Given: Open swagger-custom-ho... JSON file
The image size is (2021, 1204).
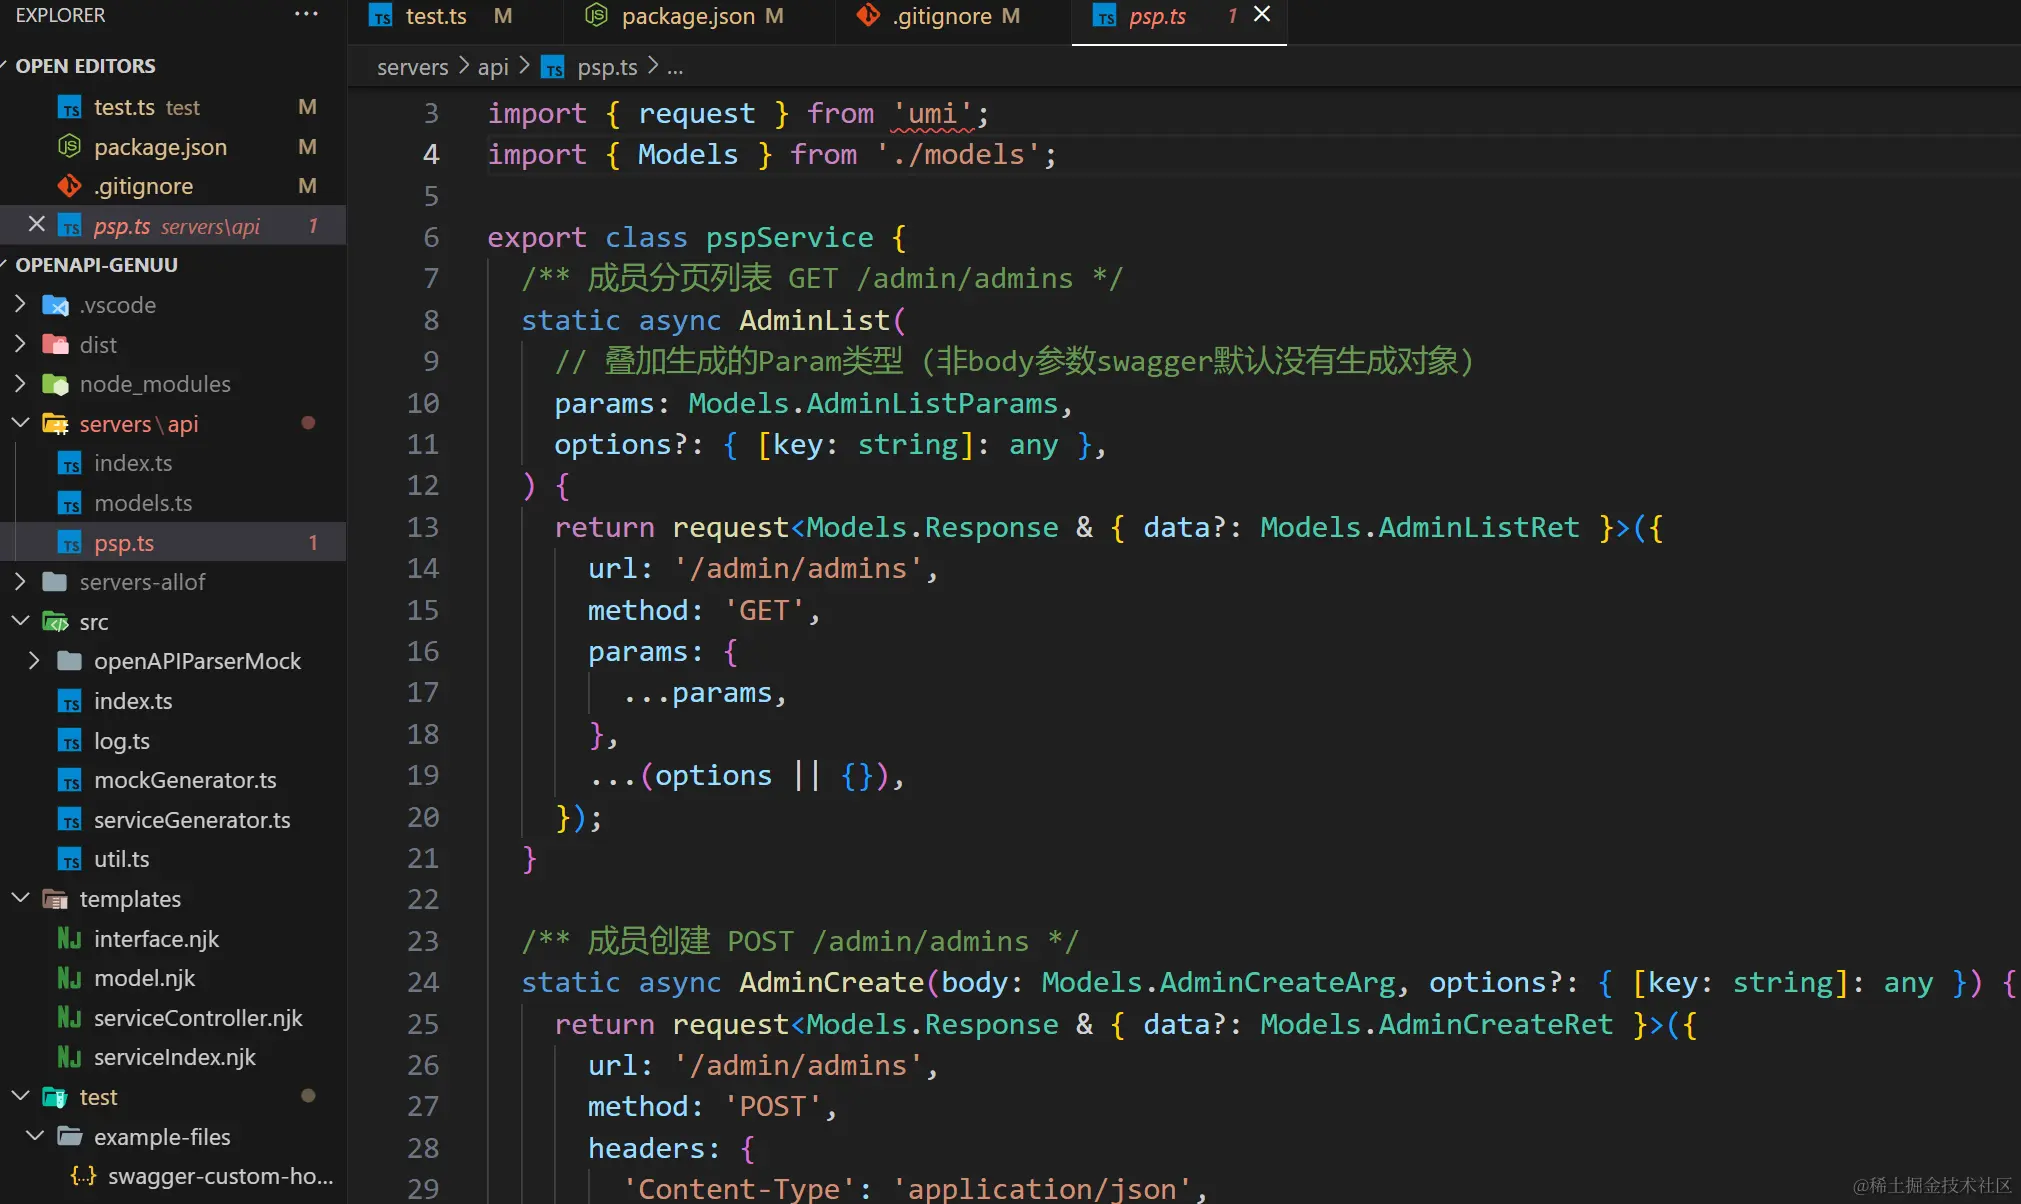Looking at the screenshot, I should point(173,1175).
